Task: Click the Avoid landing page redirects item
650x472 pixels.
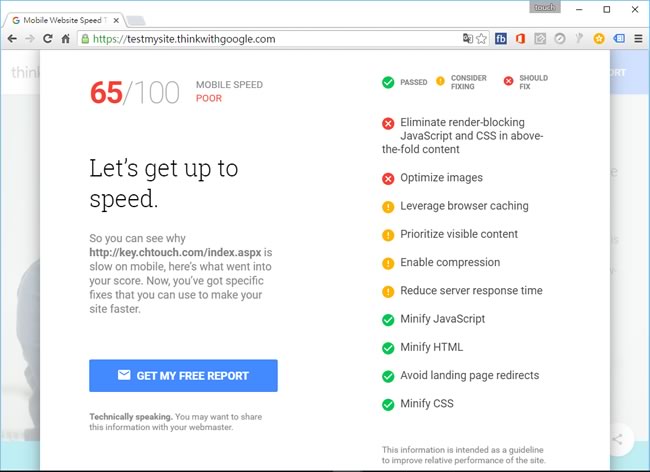Action: (461, 375)
